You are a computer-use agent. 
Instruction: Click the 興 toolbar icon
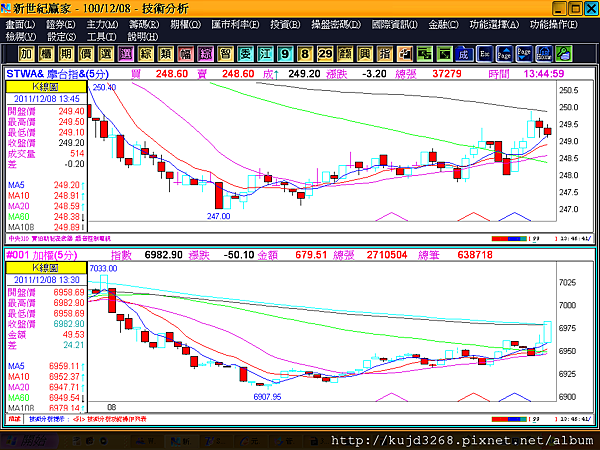point(364,54)
